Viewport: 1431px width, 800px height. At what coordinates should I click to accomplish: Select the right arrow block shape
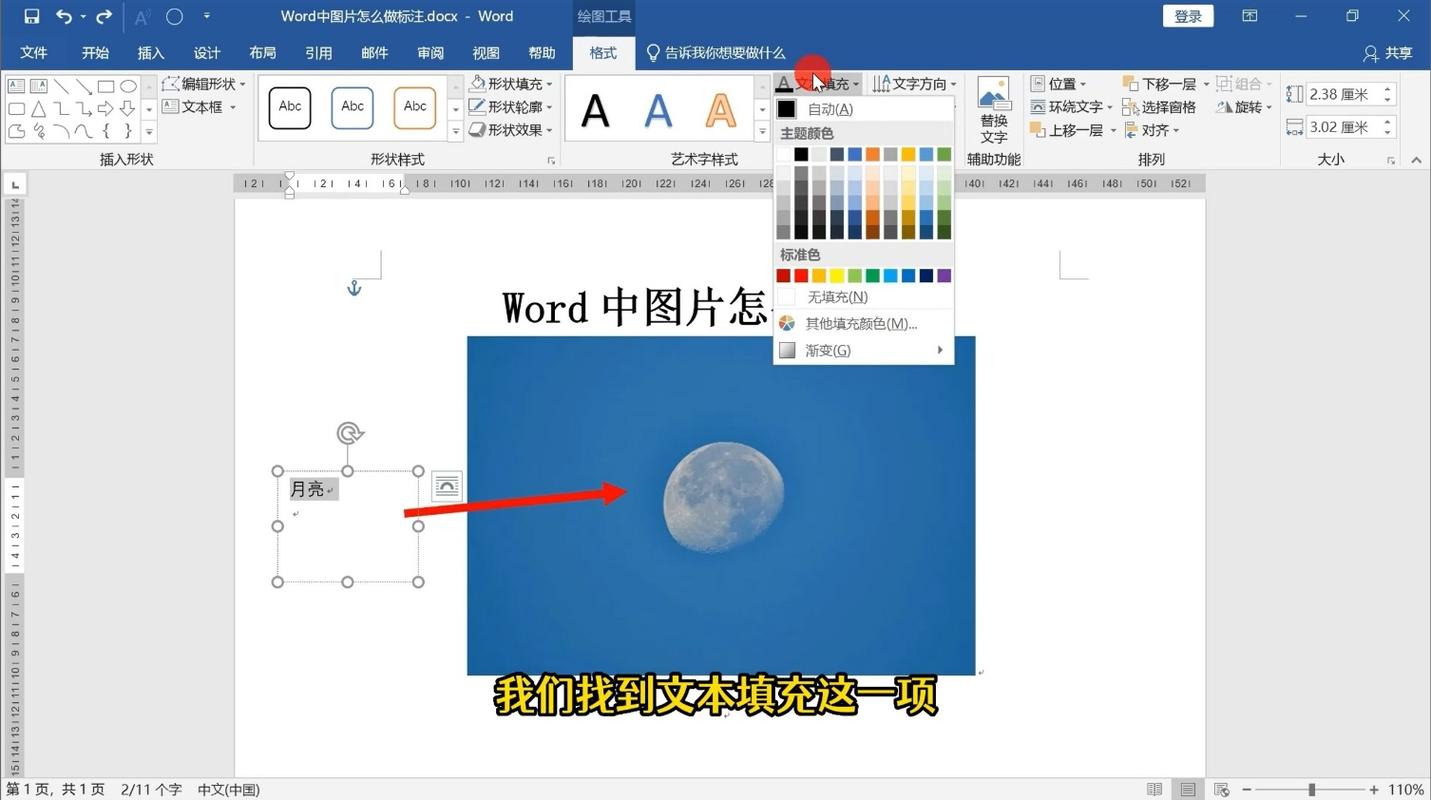[105, 109]
